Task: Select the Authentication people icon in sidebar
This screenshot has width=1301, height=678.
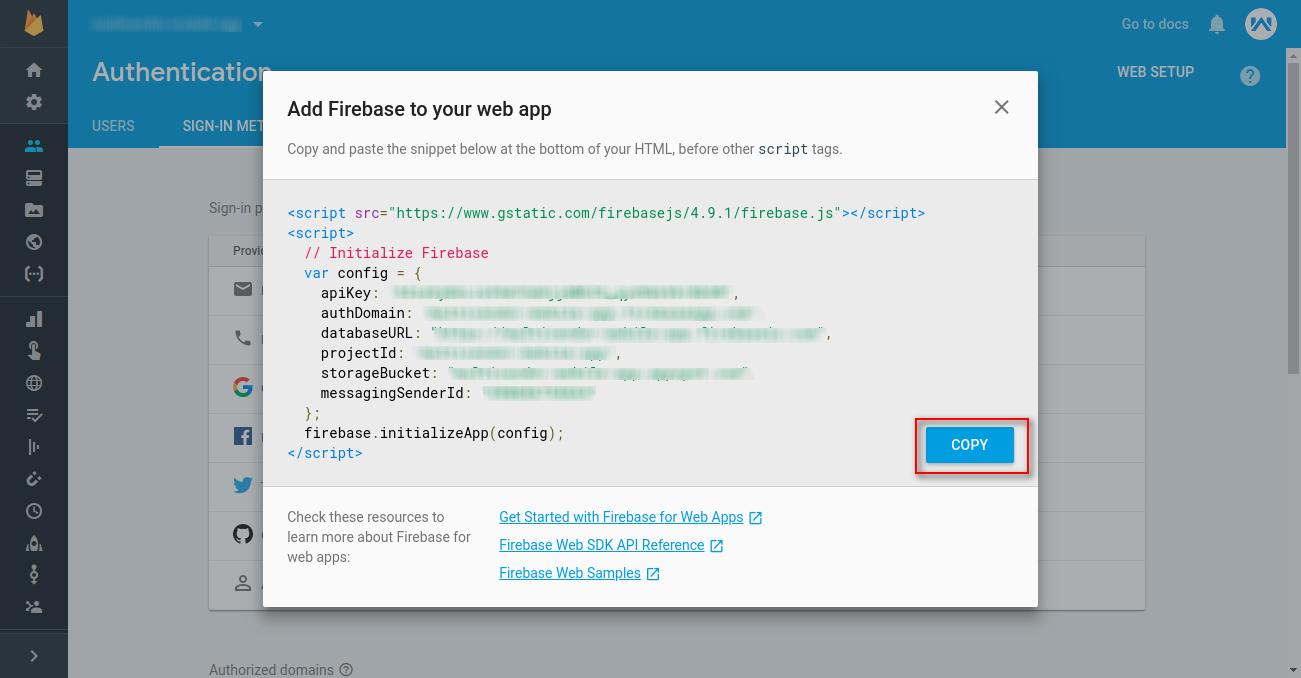Action: point(34,146)
